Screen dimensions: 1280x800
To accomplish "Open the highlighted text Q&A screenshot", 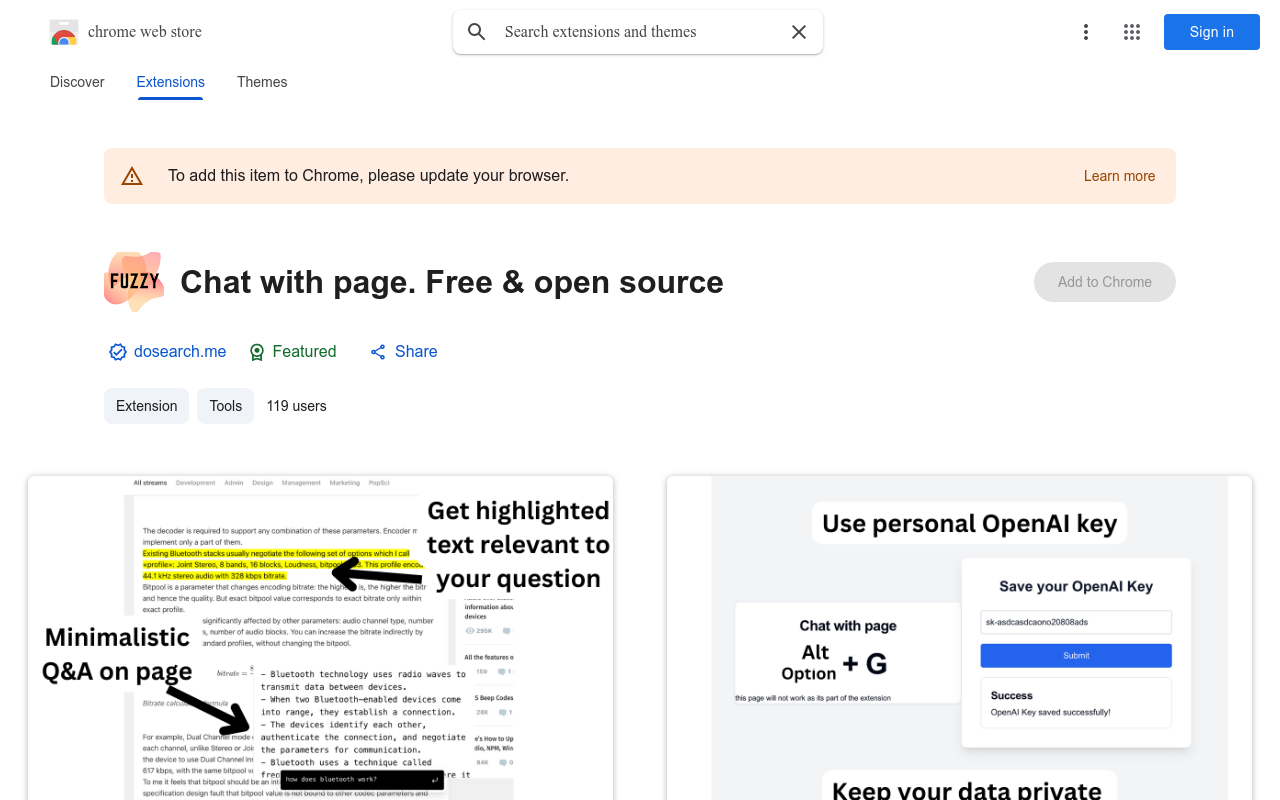I will (x=320, y=638).
